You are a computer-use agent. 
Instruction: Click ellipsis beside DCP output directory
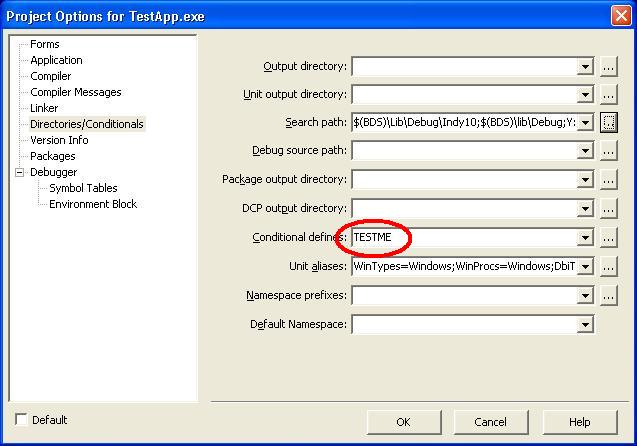[x=609, y=209]
